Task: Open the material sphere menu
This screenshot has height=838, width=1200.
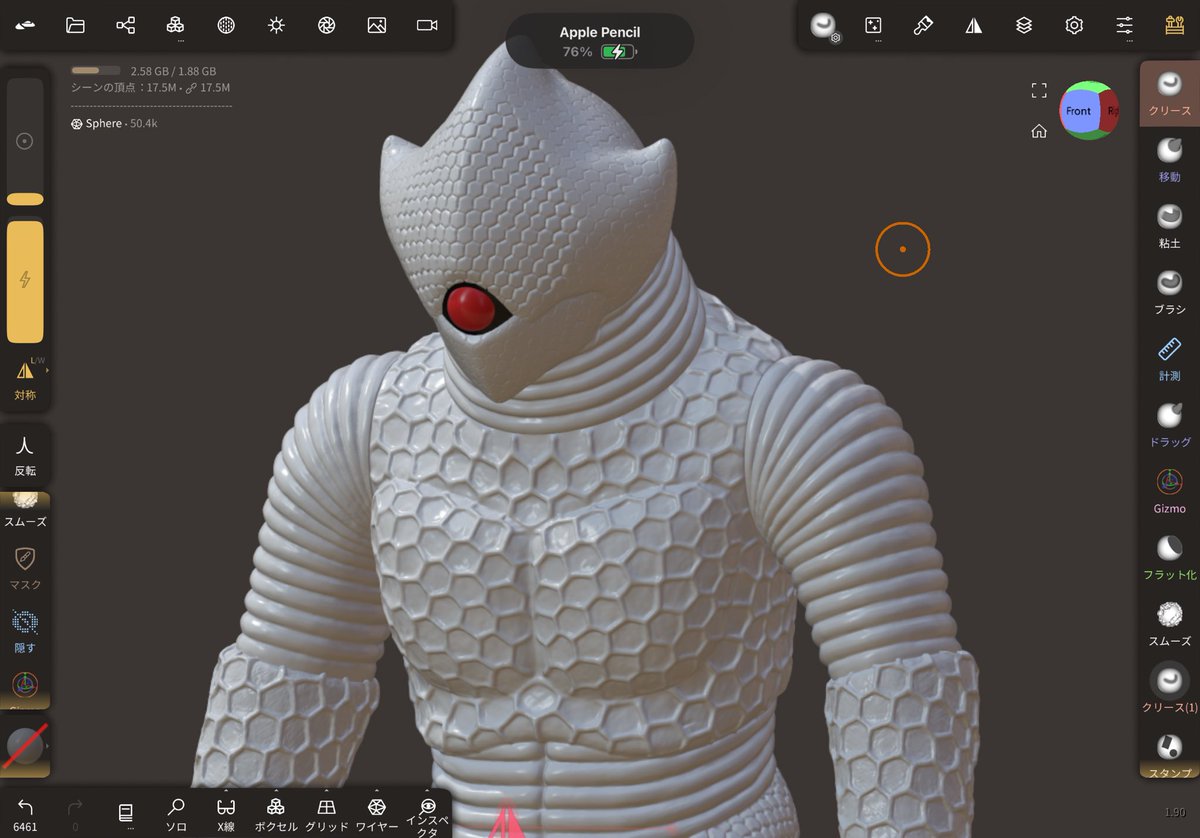Action: click(x=226, y=25)
